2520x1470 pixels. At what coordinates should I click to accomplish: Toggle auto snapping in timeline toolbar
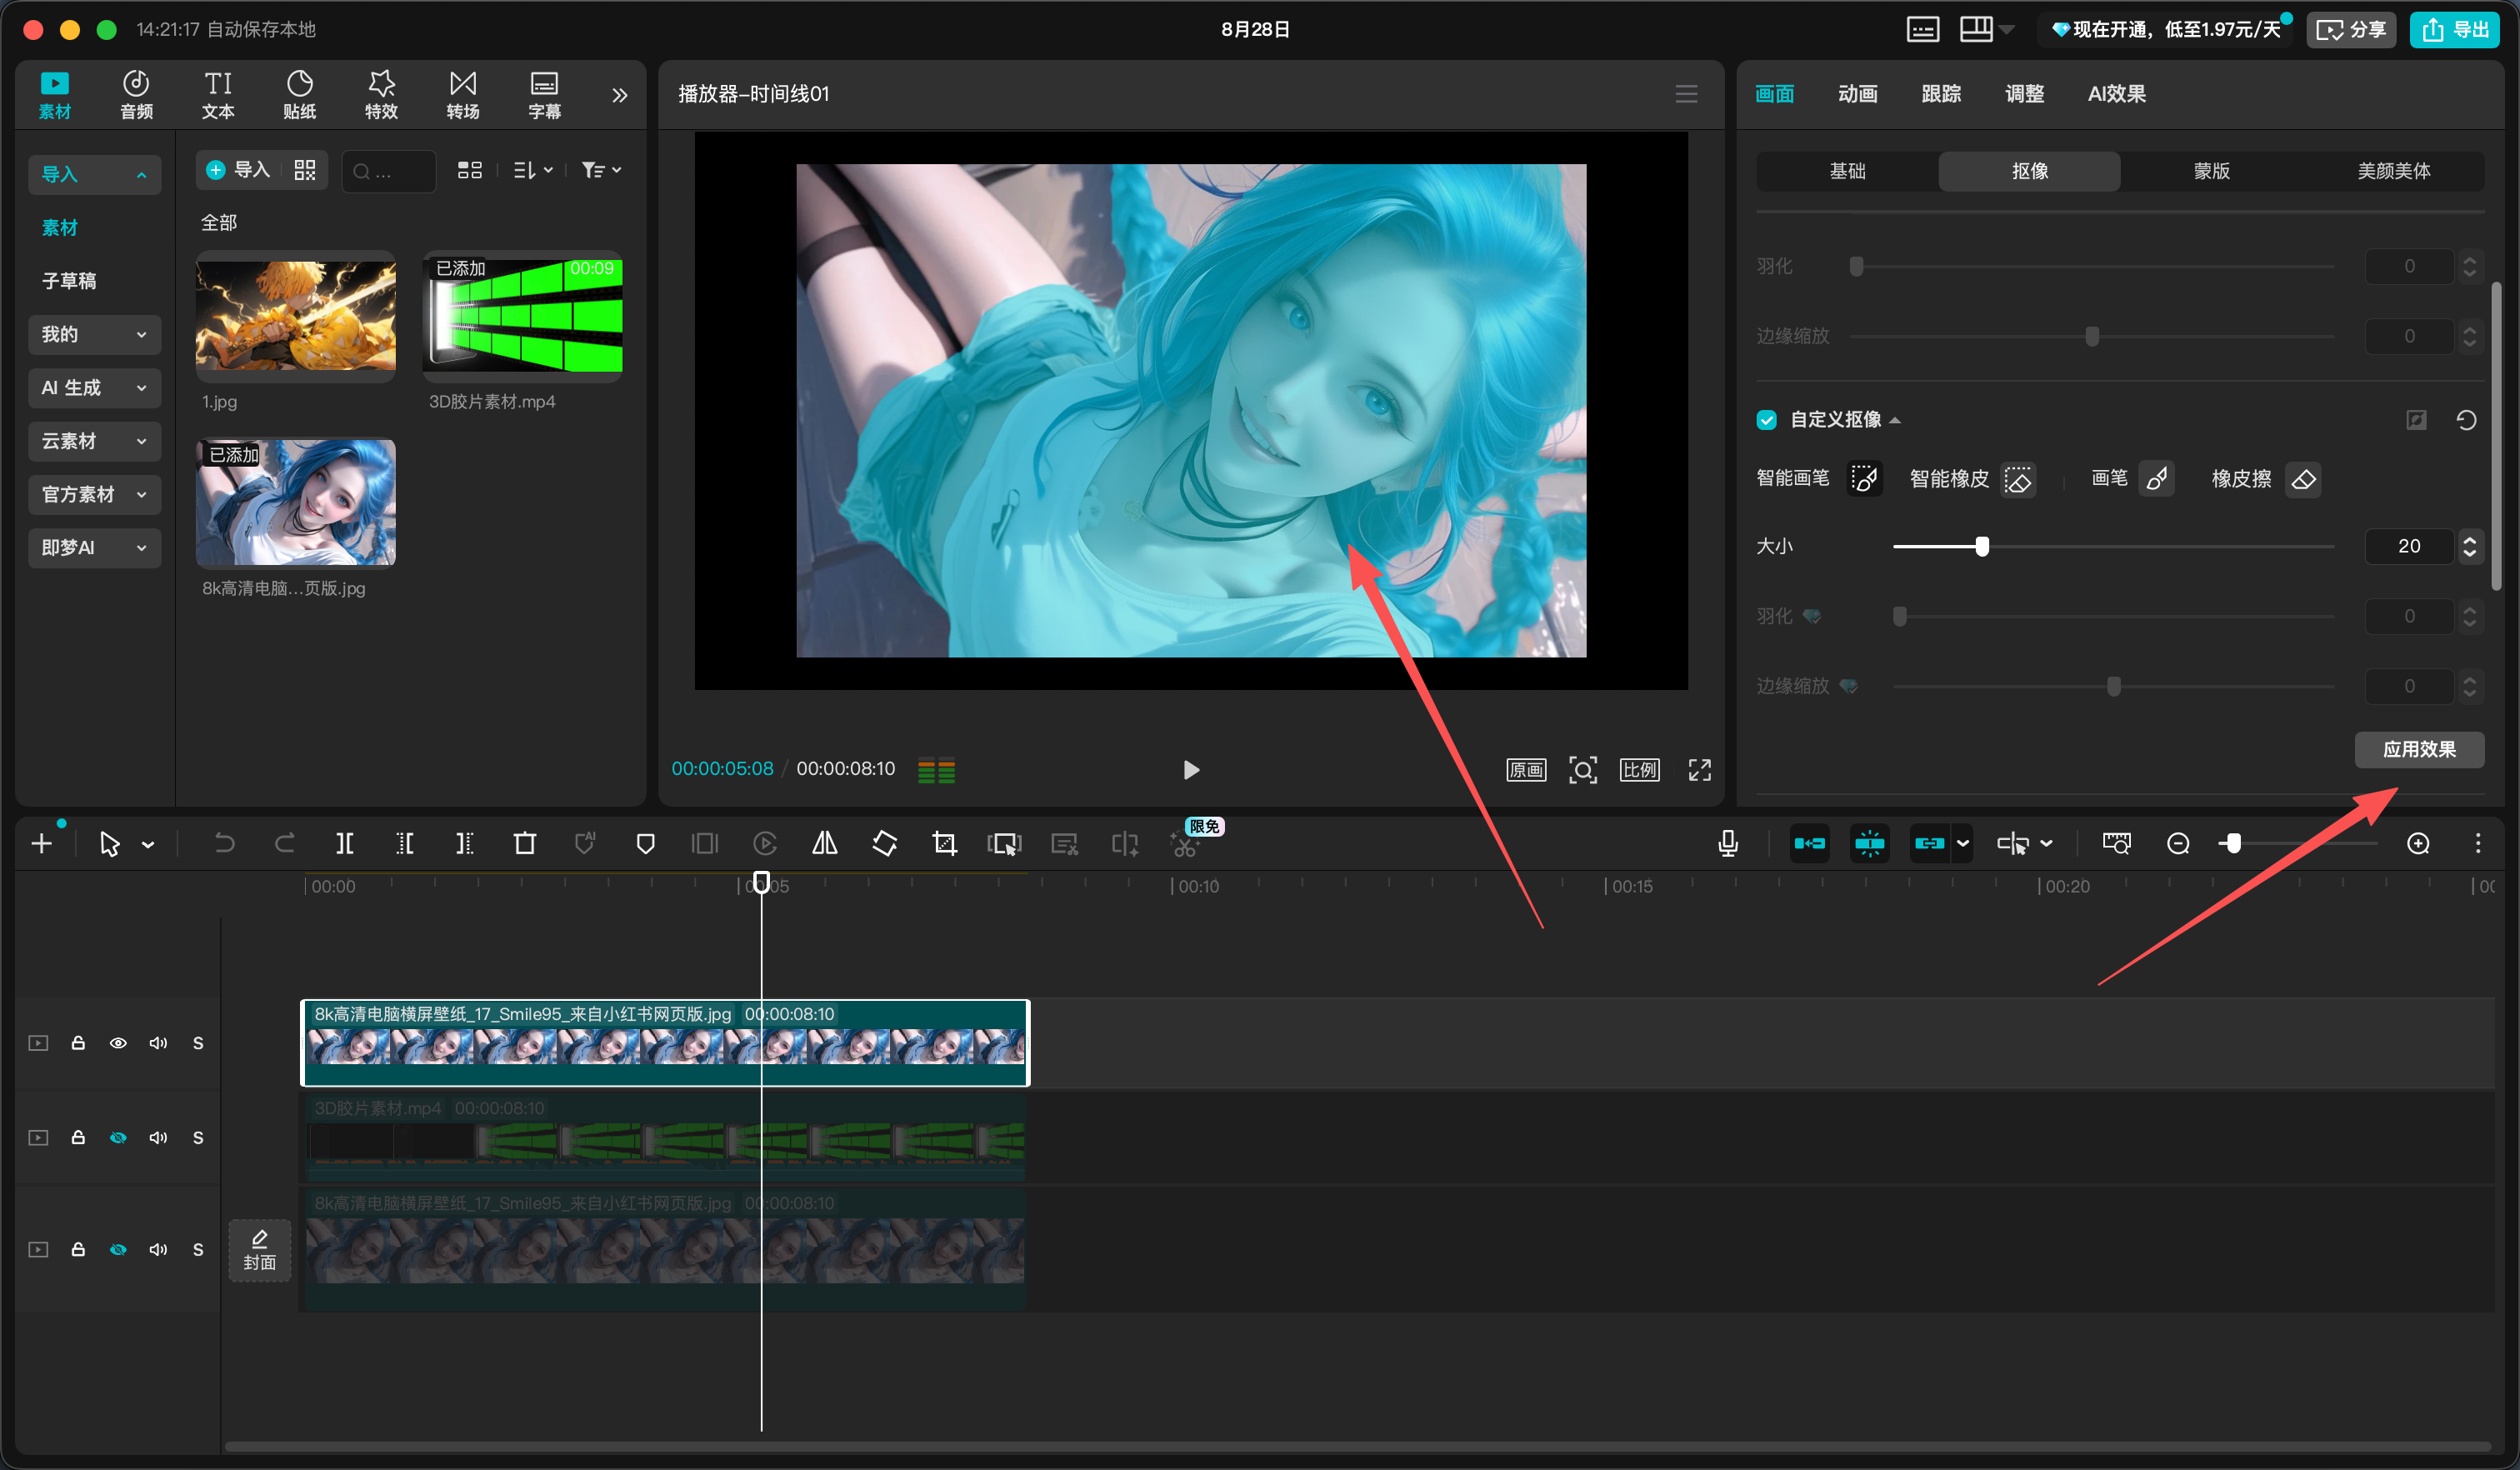pyautogui.click(x=1869, y=843)
